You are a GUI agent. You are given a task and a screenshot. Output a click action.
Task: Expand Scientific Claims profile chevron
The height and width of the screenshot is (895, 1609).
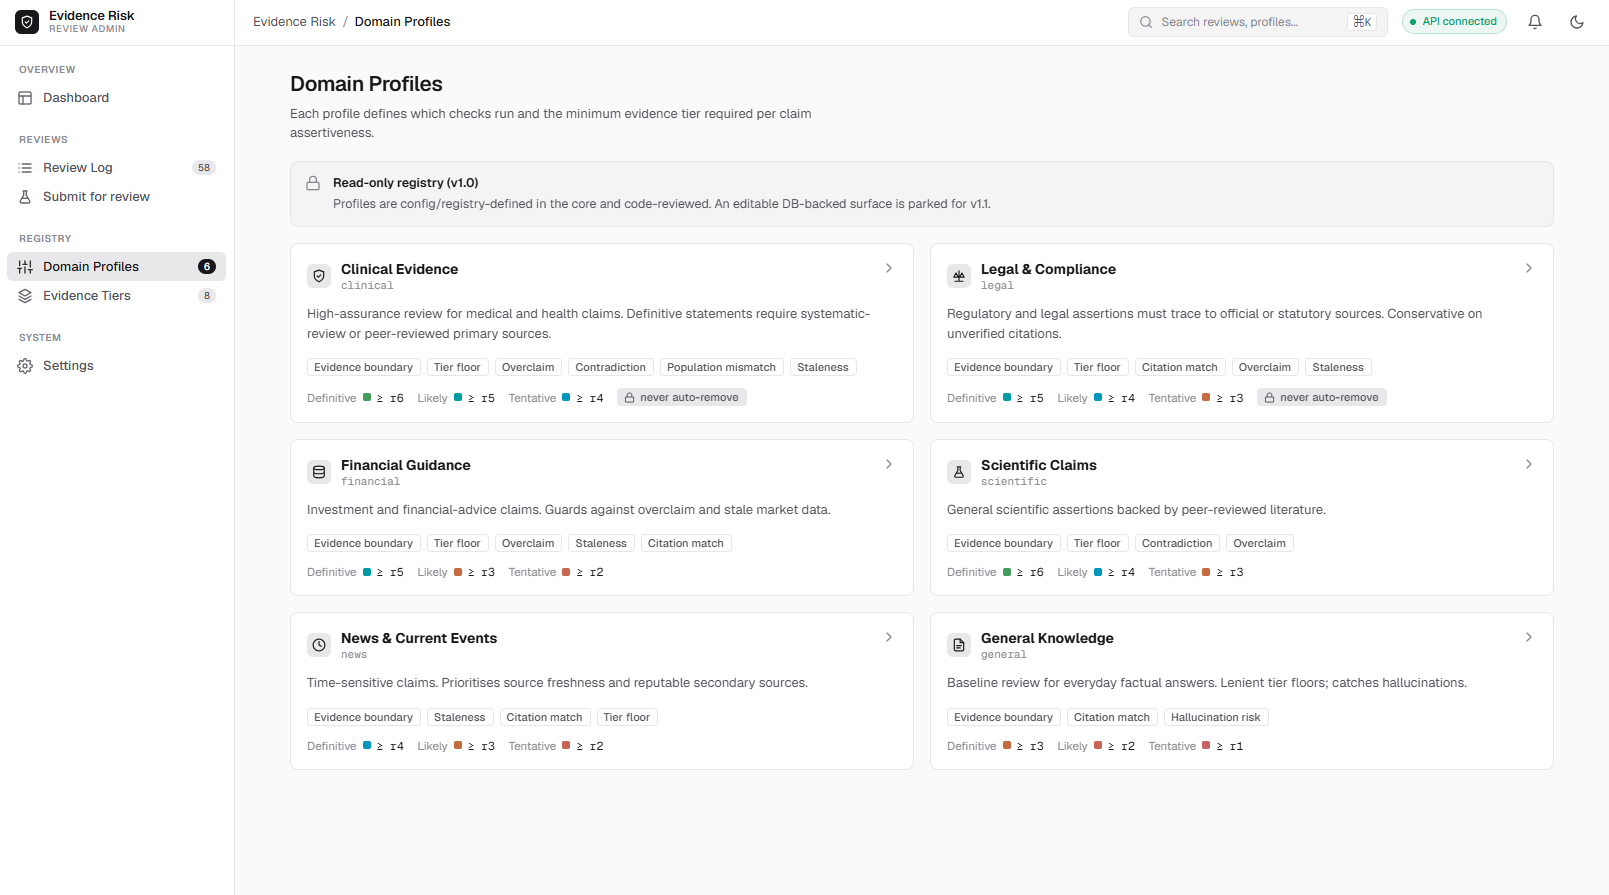tap(1529, 464)
